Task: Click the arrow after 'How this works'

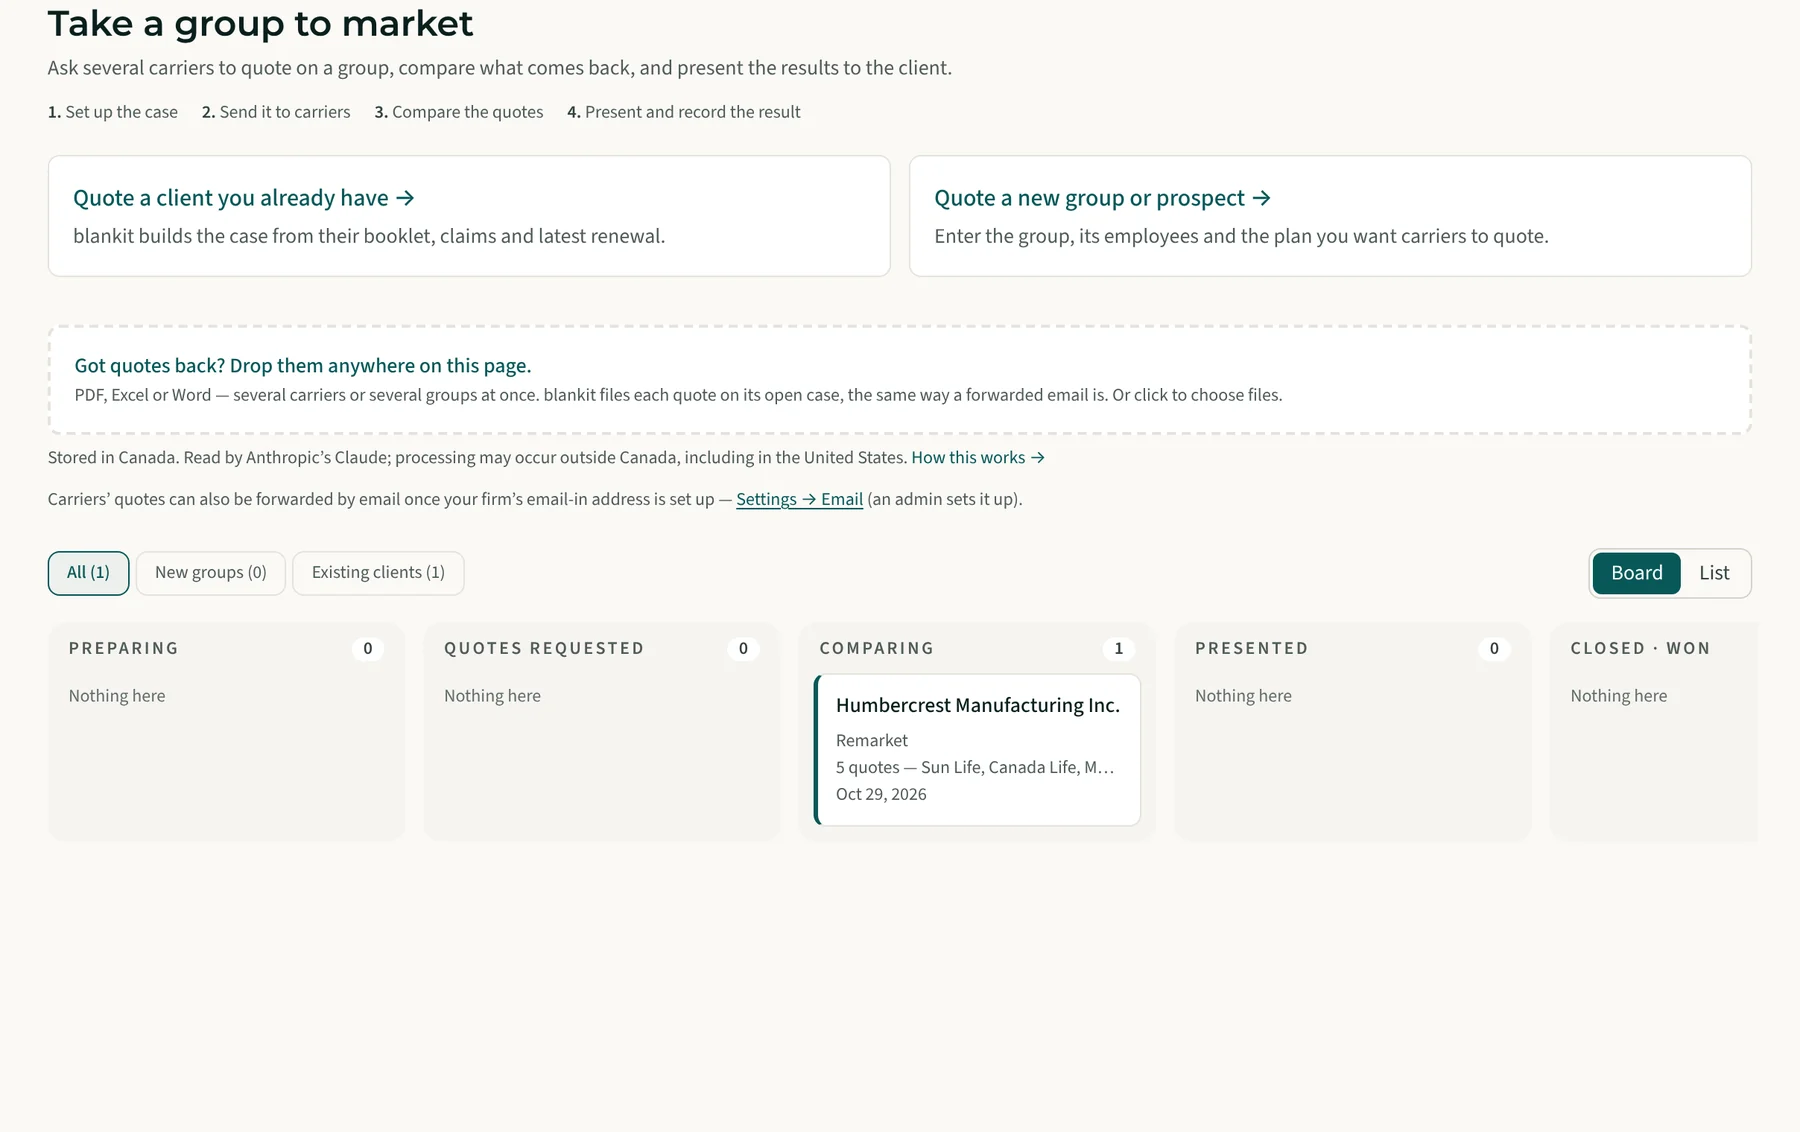Action: (1038, 457)
